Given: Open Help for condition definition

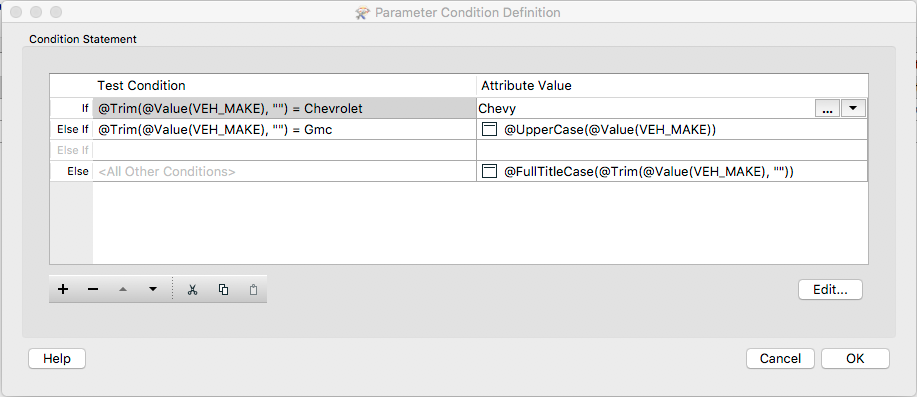Looking at the screenshot, I should [57, 358].
